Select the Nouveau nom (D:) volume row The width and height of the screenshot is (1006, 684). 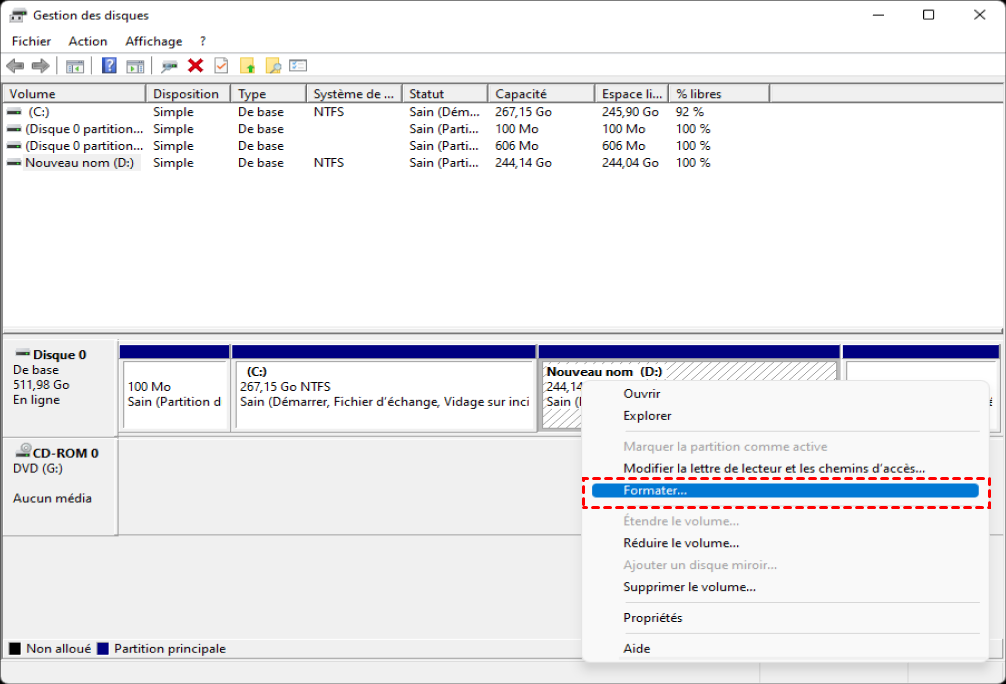pos(79,162)
